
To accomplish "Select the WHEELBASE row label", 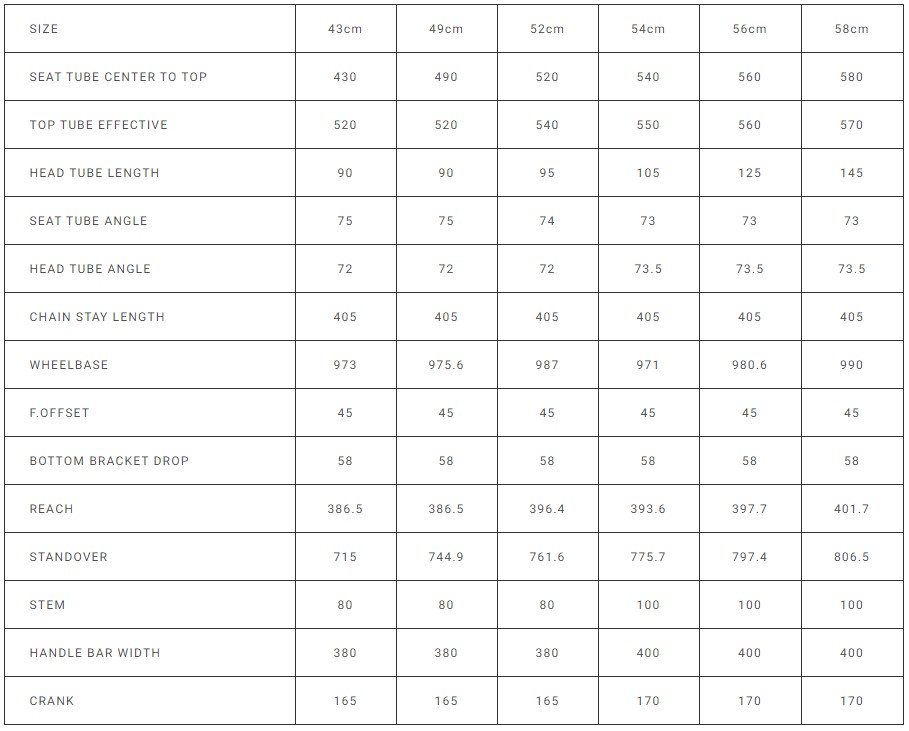I will tap(68, 365).
